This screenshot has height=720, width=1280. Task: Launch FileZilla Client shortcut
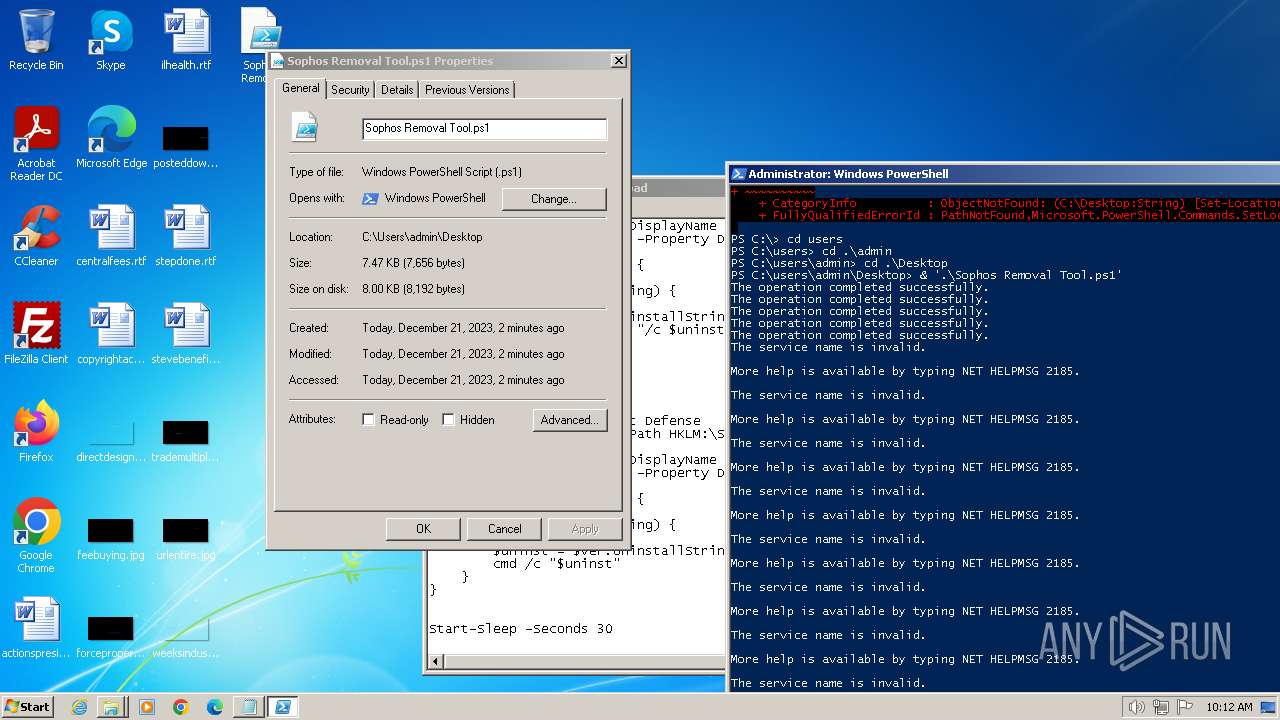[36, 334]
